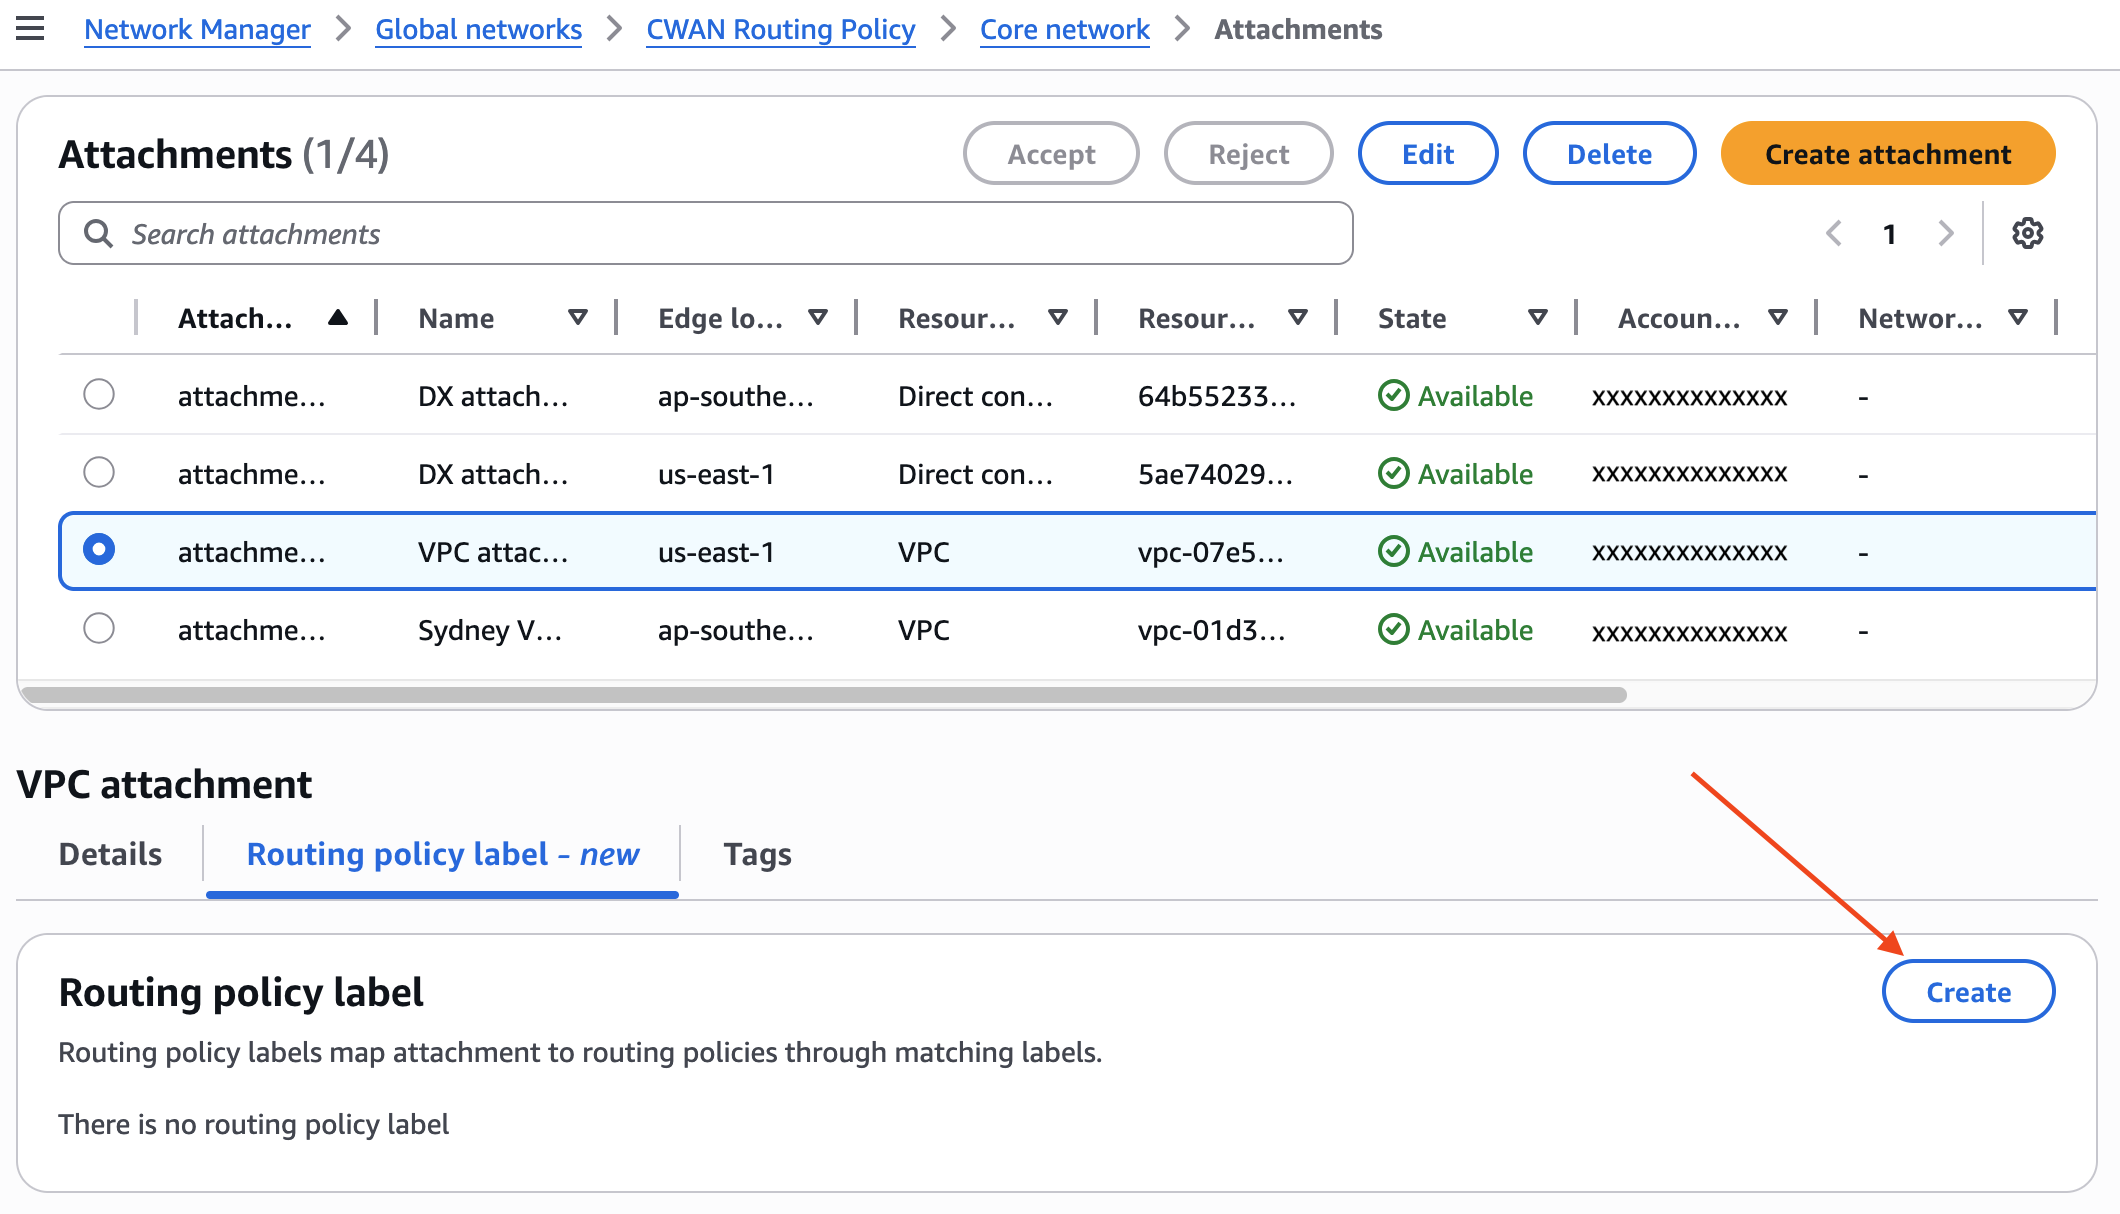Click the Create attachment button
This screenshot has width=2120, height=1214.
(x=1886, y=153)
